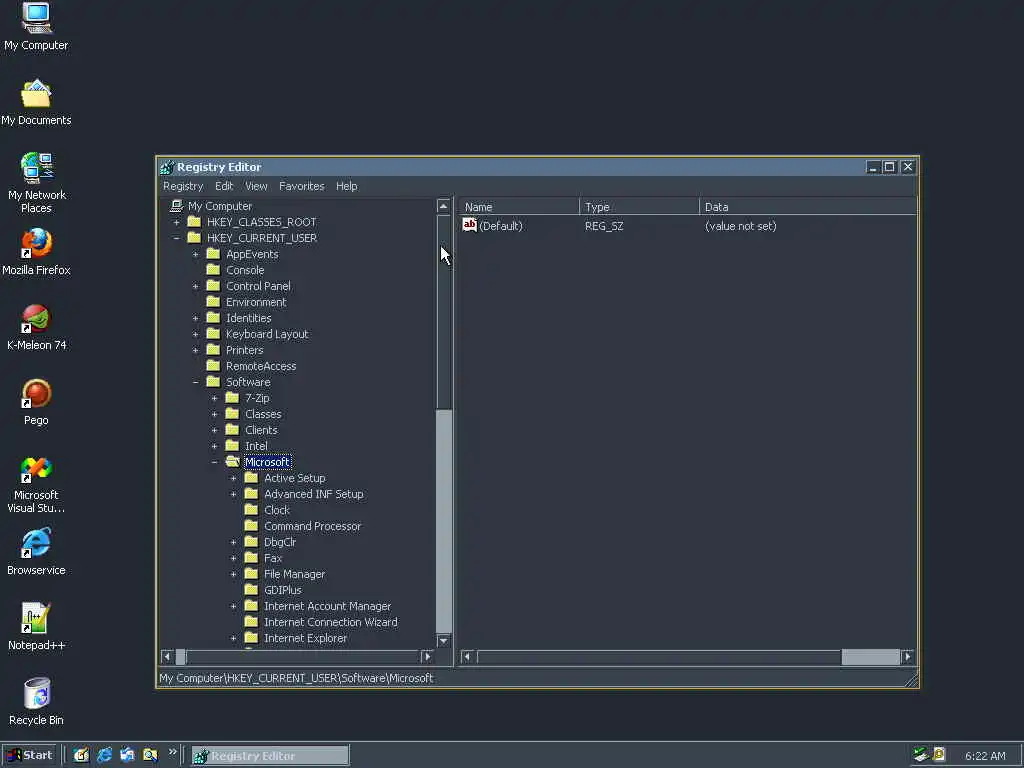Open the Registry menu
The width and height of the screenshot is (1024, 768).
[x=183, y=186]
